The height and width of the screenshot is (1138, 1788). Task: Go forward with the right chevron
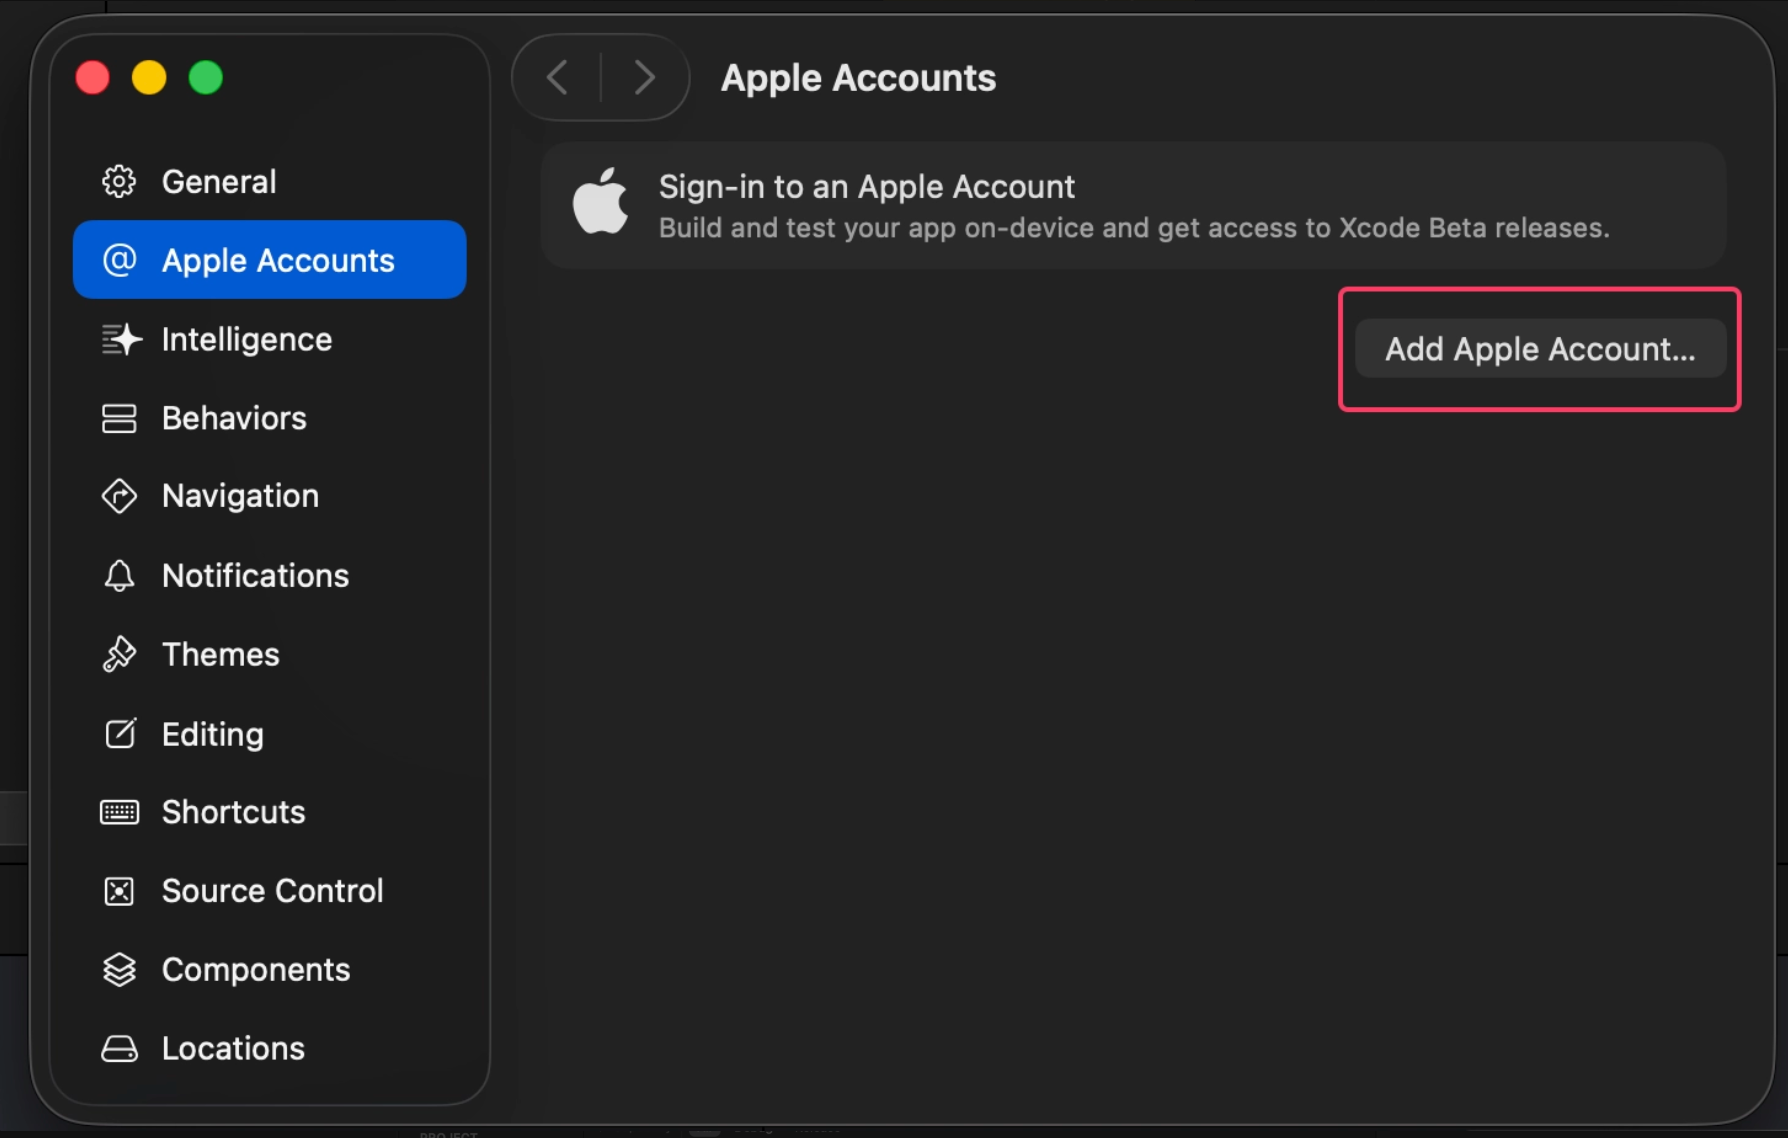pyautogui.click(x=645, y=77)
